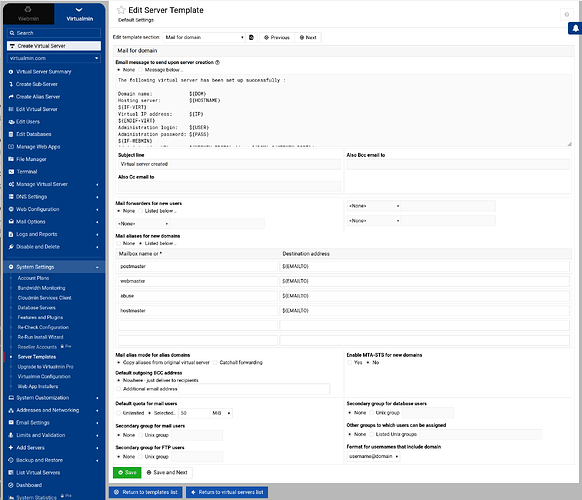Open Edit Virtual Server

36,109
